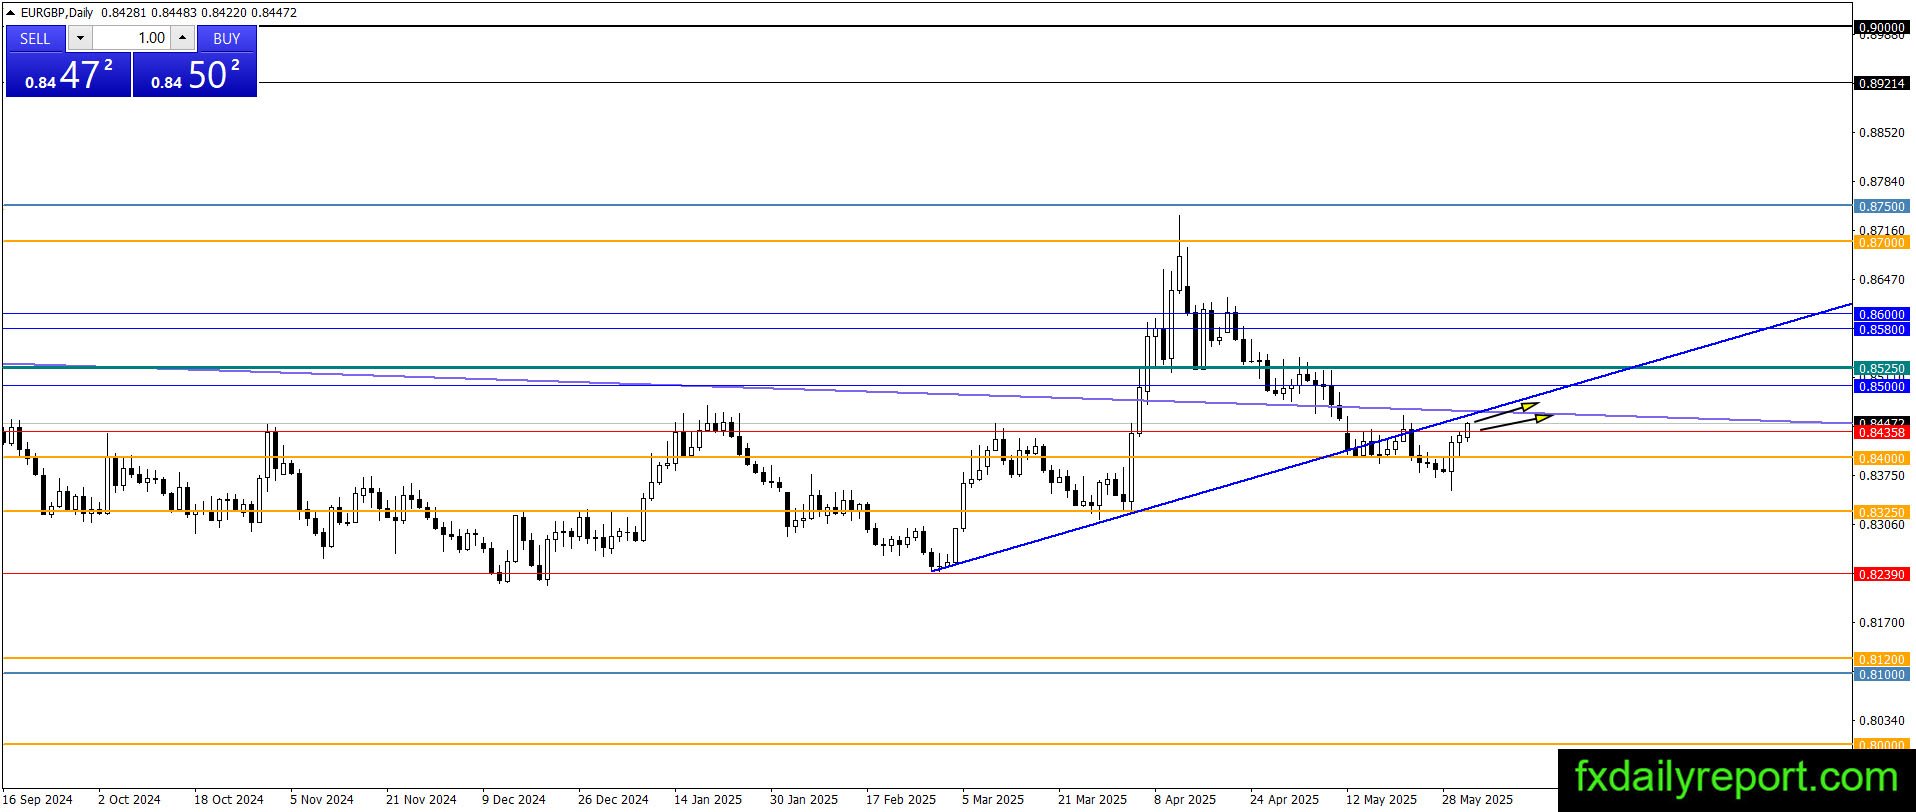Click the 0.81000 price level label
Screen dimensions: 1916x812
tap(1881, 674)
